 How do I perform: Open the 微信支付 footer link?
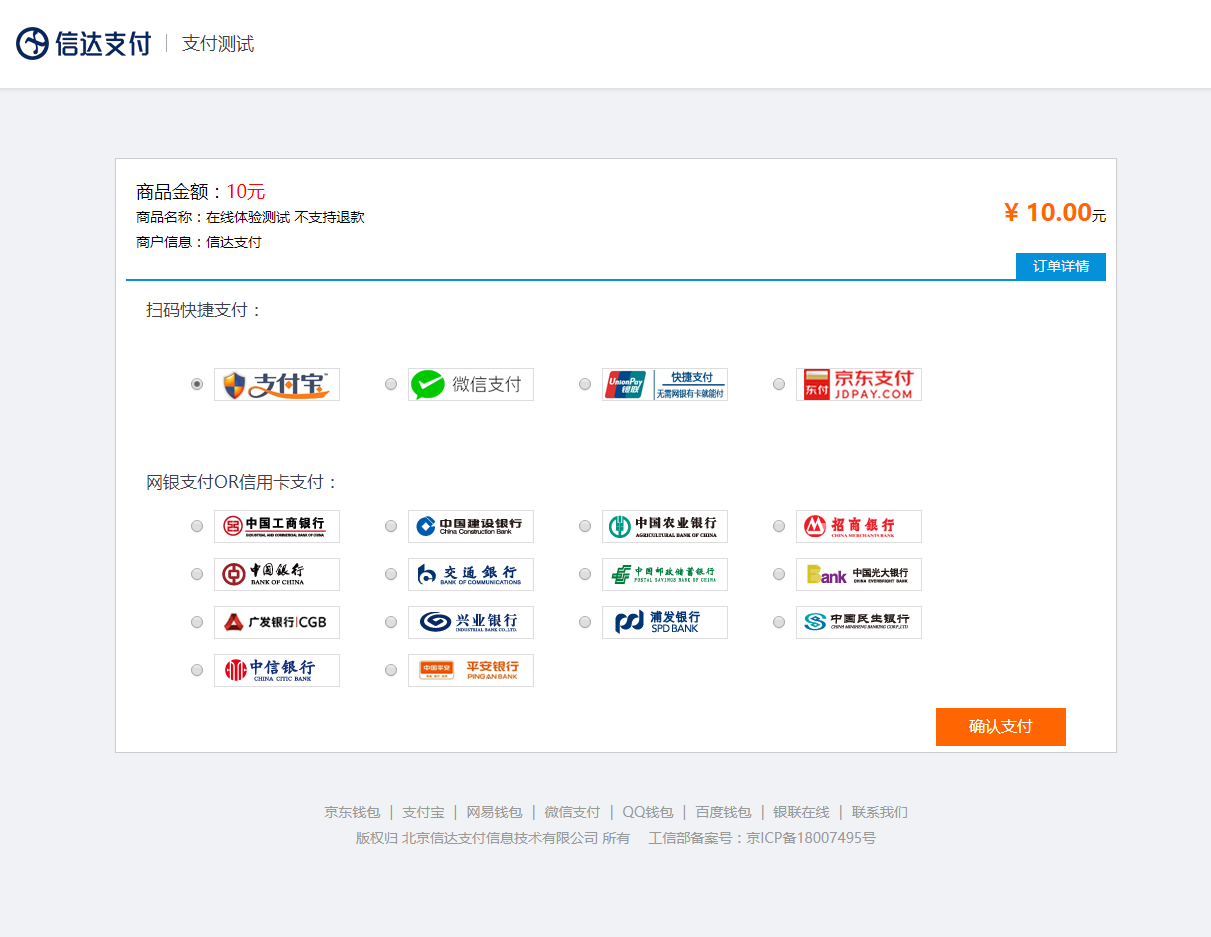pos(572,812)
